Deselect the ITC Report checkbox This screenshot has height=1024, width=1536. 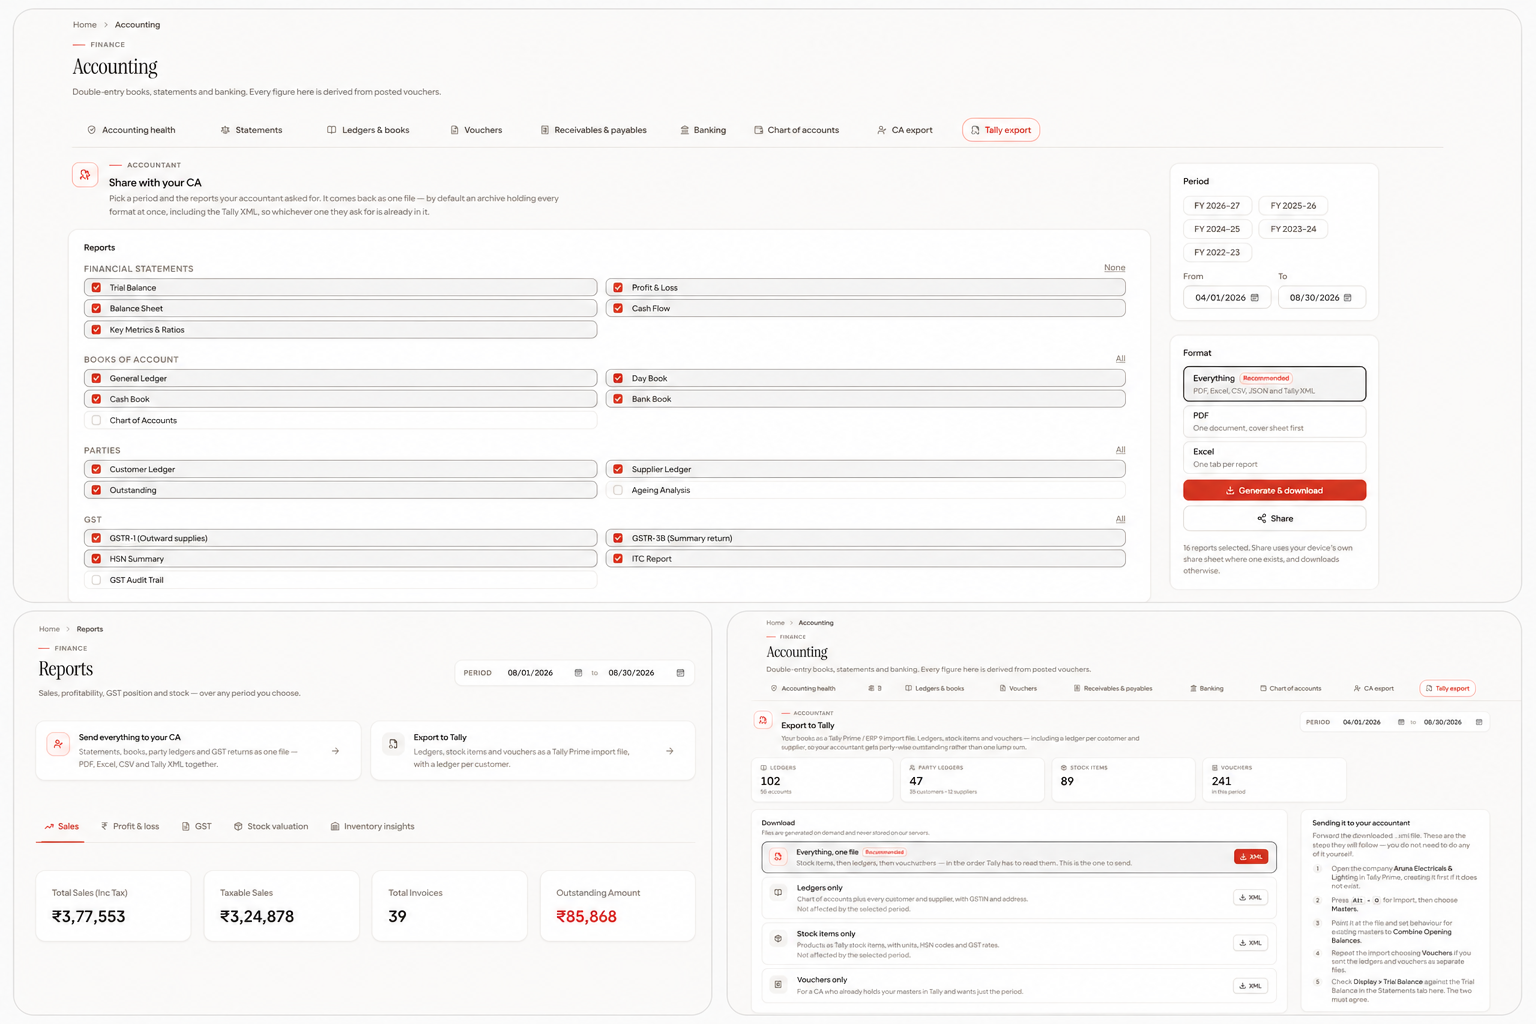pos(618,559)
